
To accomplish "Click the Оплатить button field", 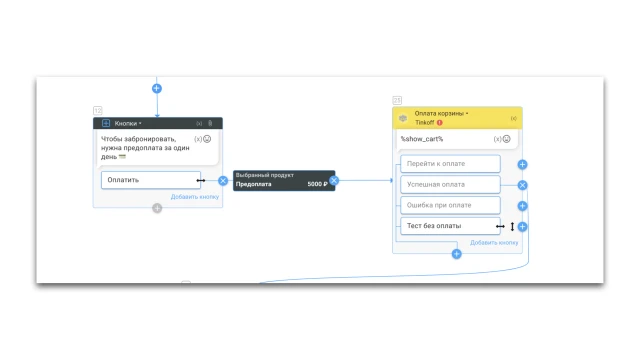I will [151, 180].
